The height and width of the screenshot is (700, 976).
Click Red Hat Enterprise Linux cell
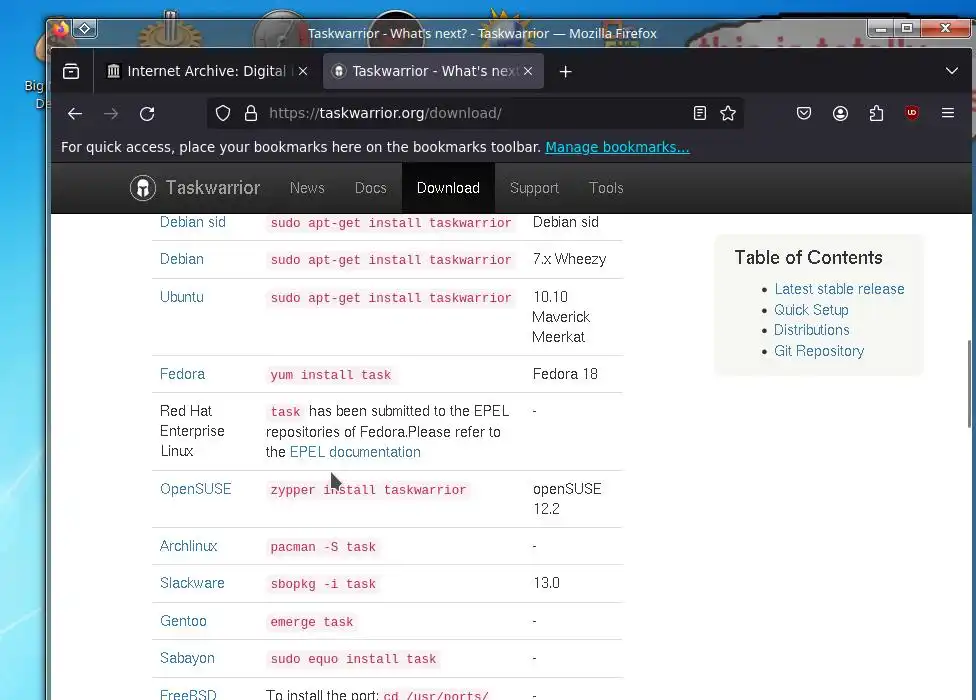point(192,431)
